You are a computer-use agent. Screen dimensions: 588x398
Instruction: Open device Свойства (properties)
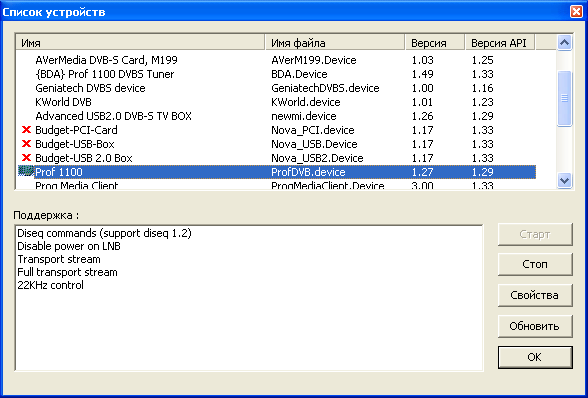click(x=535, y=295)
